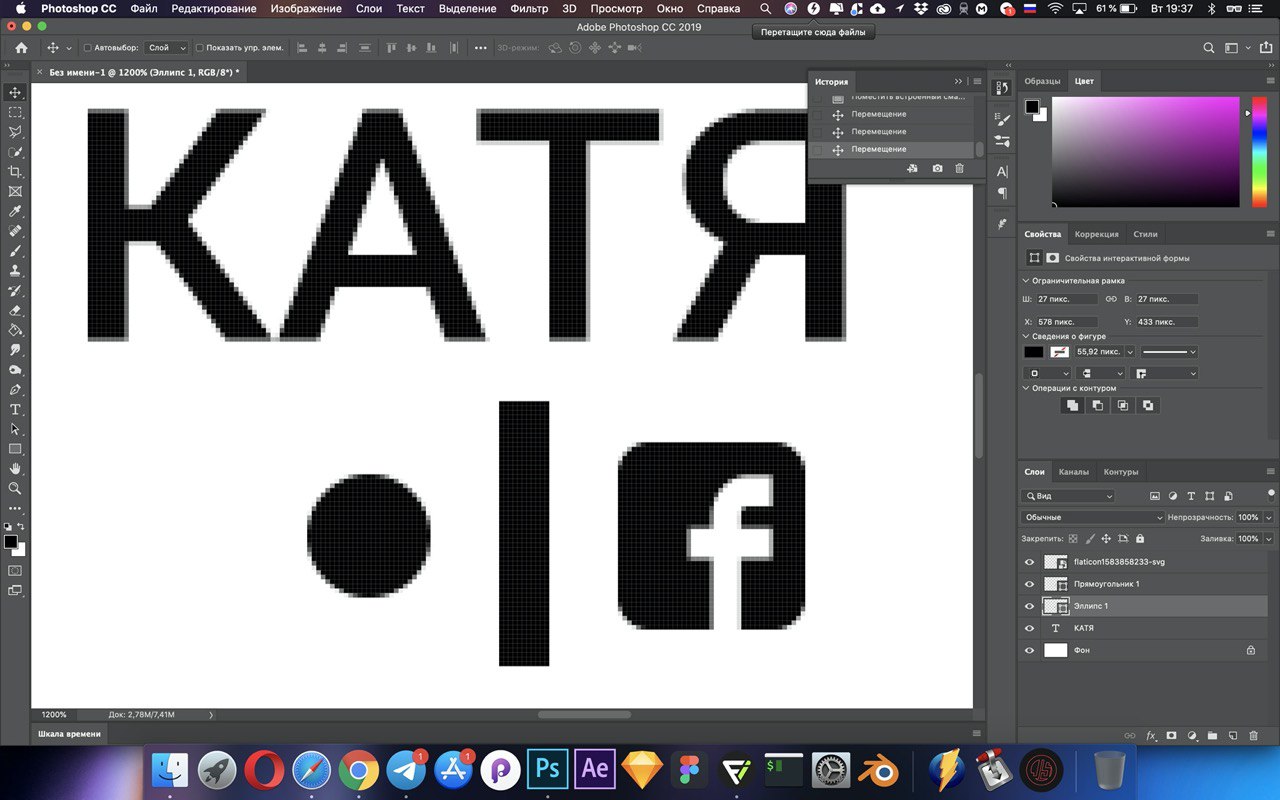Viewport: 1280px width, 800px height.
Task: Delete the current history state
Action: point(959,169)
